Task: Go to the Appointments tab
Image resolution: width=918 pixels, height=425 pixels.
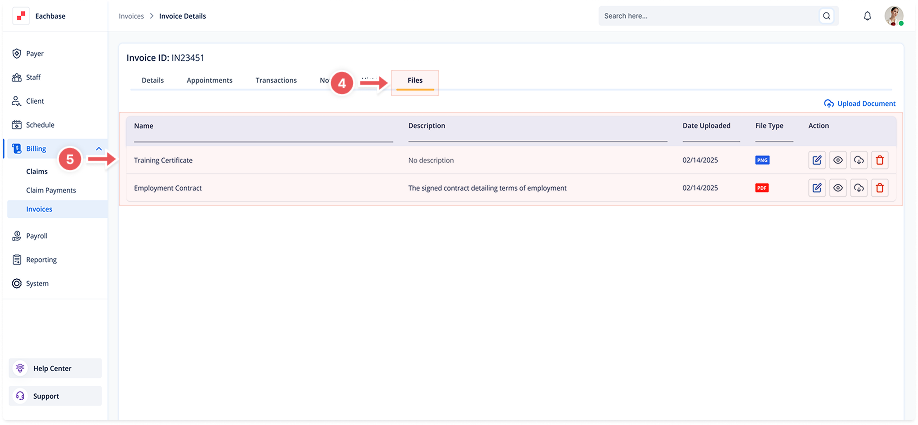Action: tap(210, 80)
